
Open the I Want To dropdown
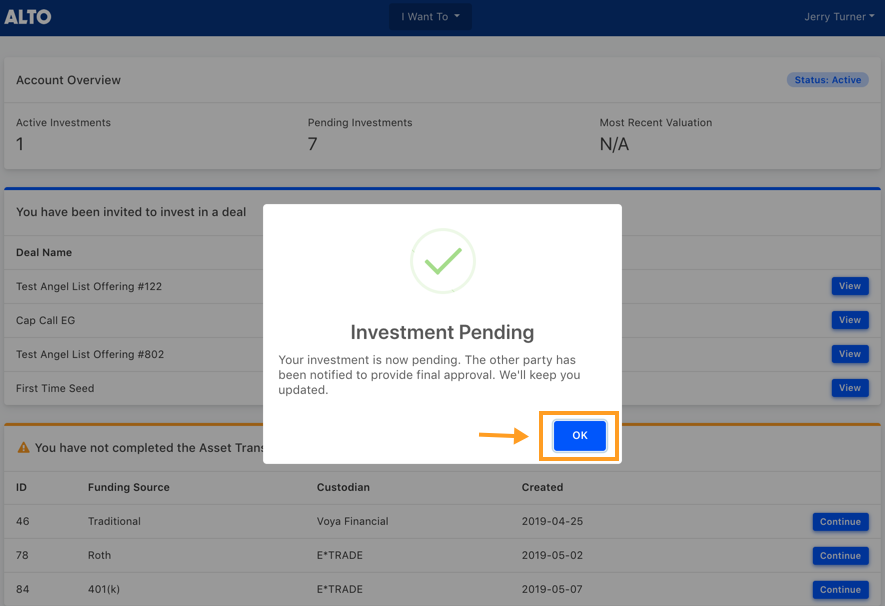[430, 17]
